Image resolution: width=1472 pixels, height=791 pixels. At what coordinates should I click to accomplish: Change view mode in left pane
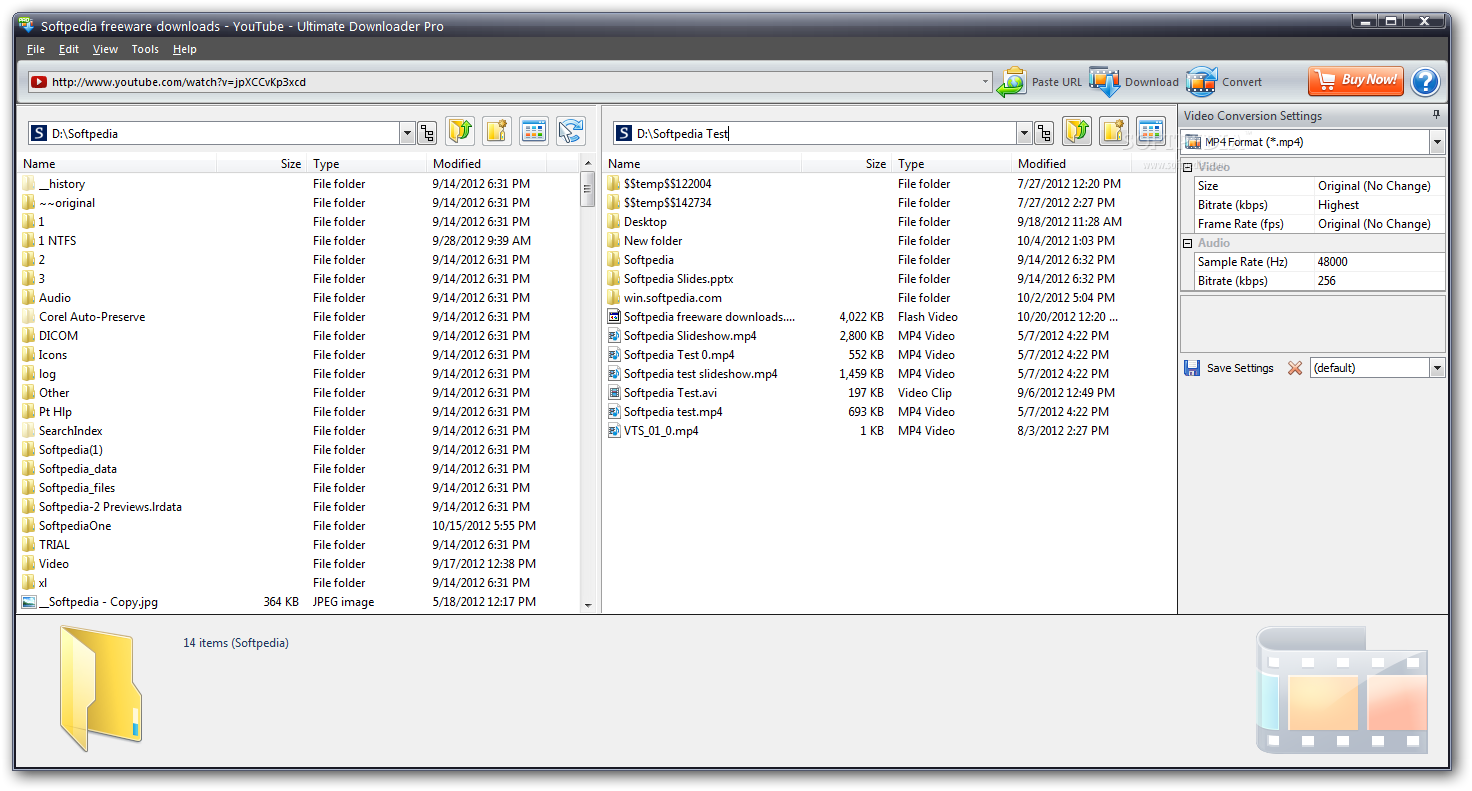(x=534, y=131)
